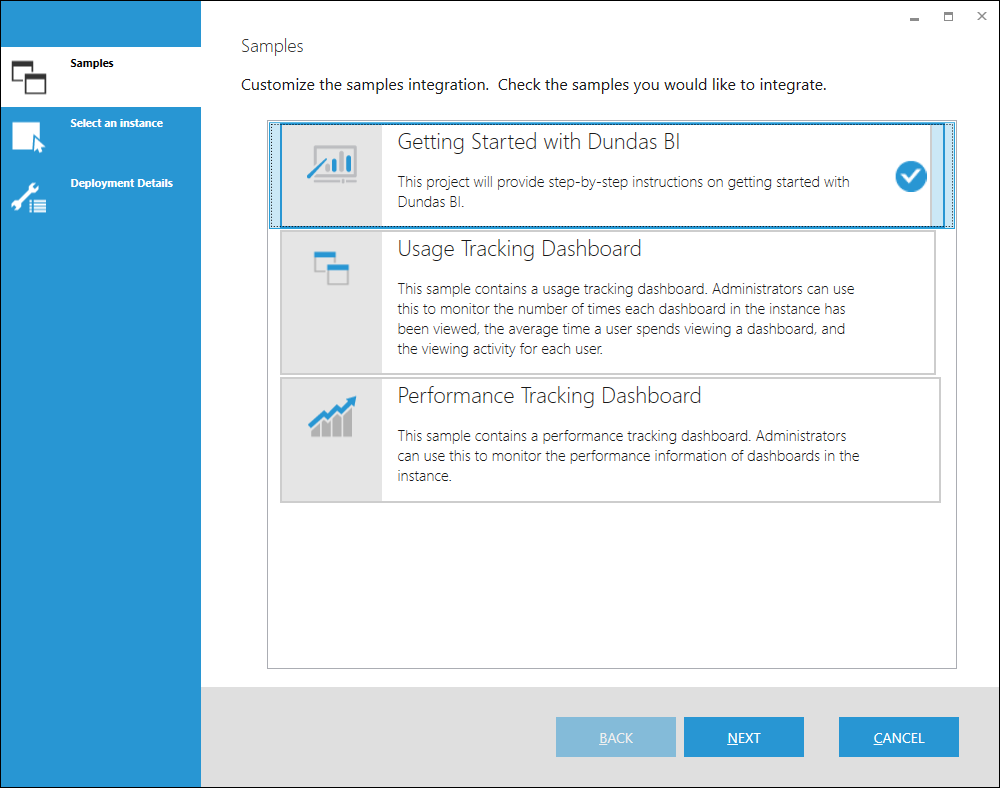The height and width of the screenshot is (788, 1000).
Task: Go to Select an instance step
Action: tap(101, 137)
